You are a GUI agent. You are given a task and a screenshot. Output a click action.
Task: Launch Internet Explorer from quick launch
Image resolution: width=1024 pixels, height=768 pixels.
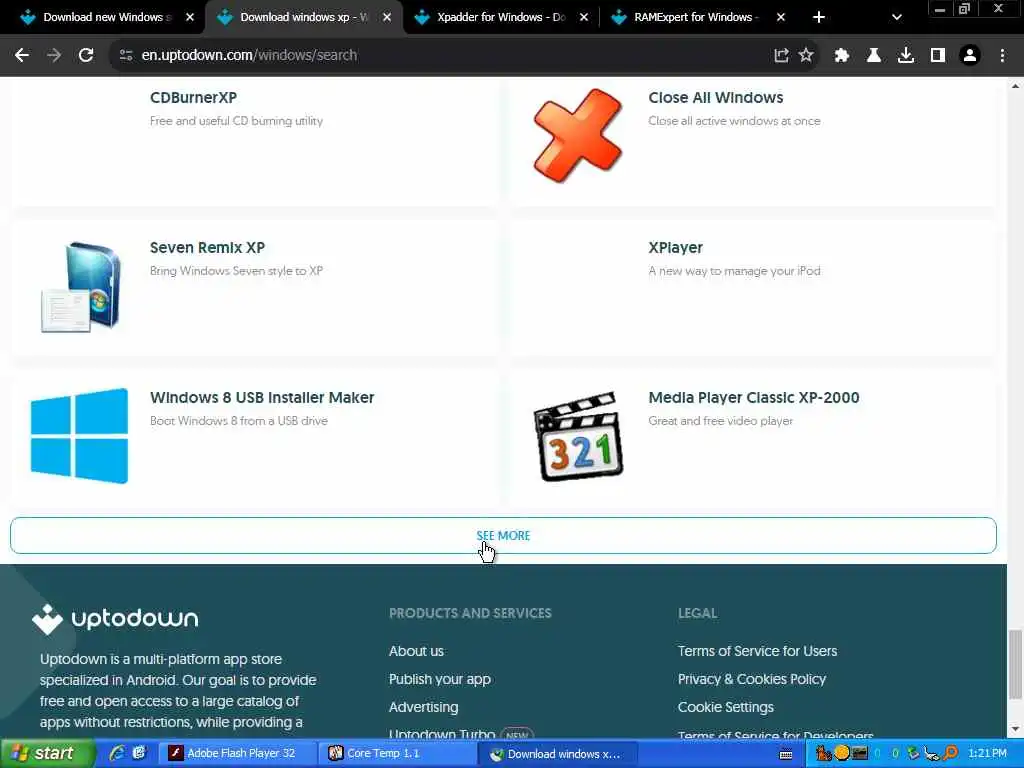coord(118,753)
